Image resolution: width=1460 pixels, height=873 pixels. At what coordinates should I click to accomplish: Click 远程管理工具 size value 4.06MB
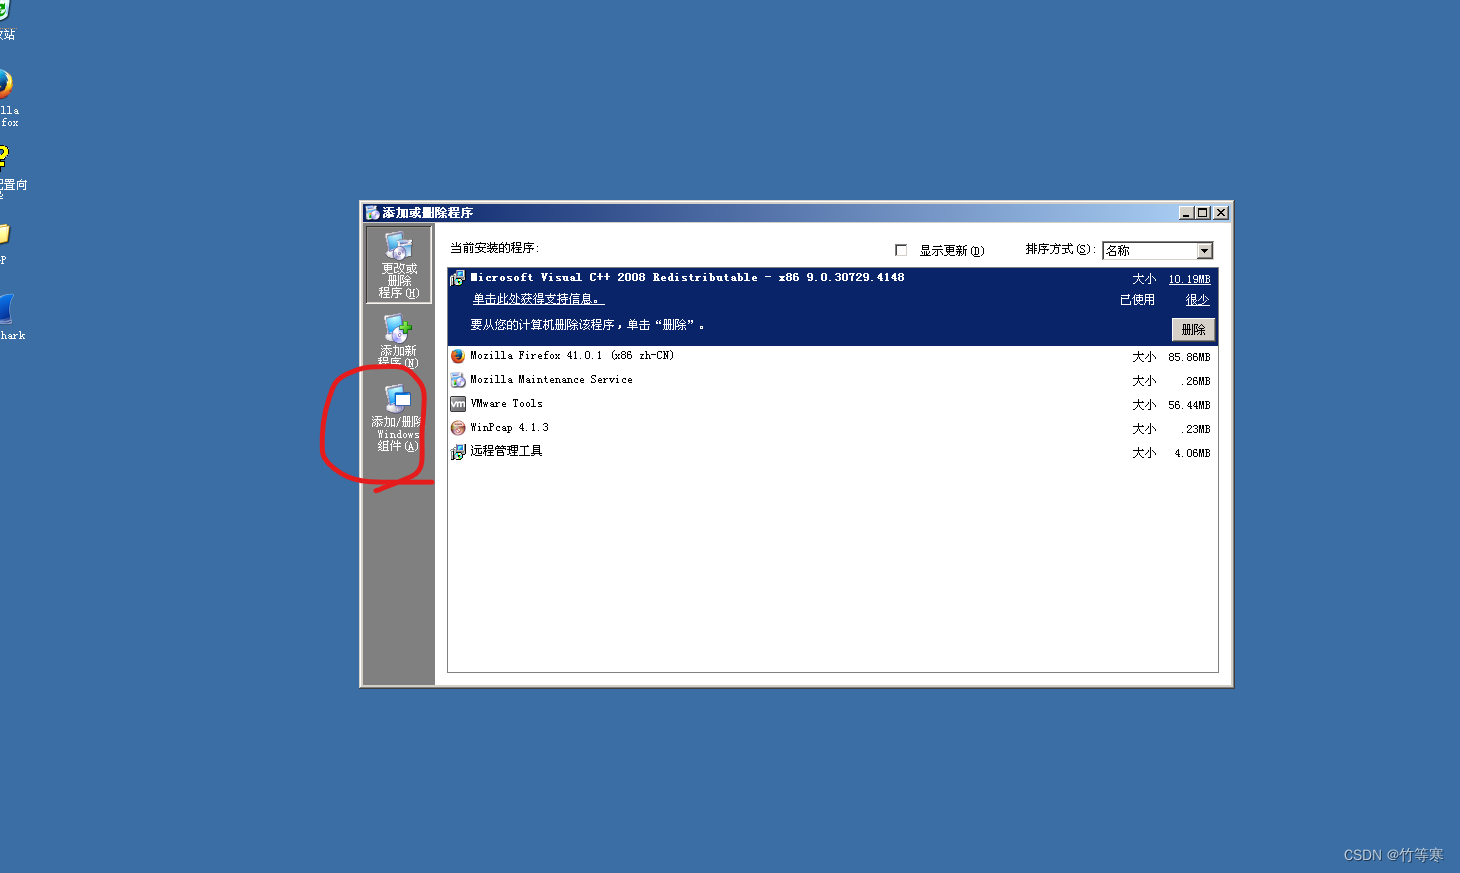tap(1192, 453)
